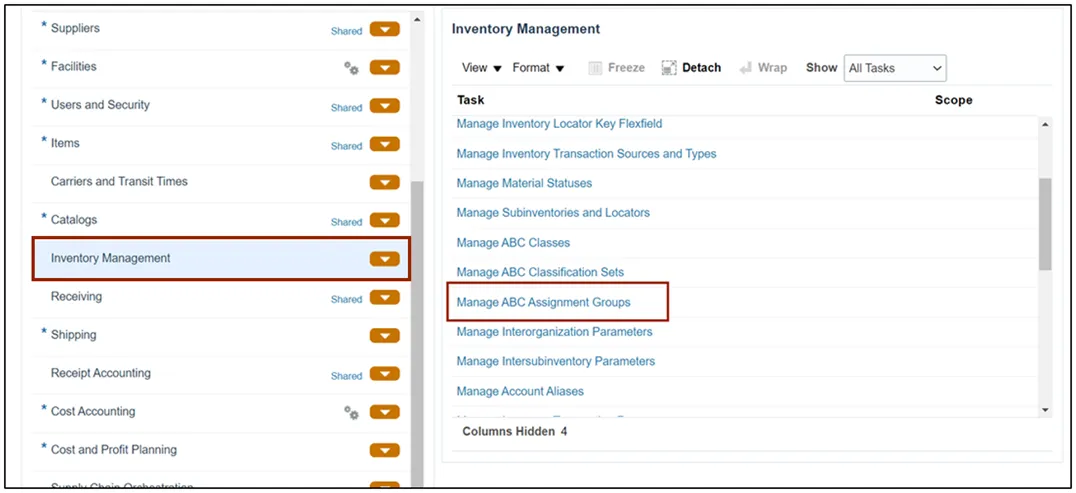Image resolution: width=1076 pixels, height=493 pixels.
Task: Click the orange action button for Receiving
Action: pyautogui.click(x=384, y=298)
